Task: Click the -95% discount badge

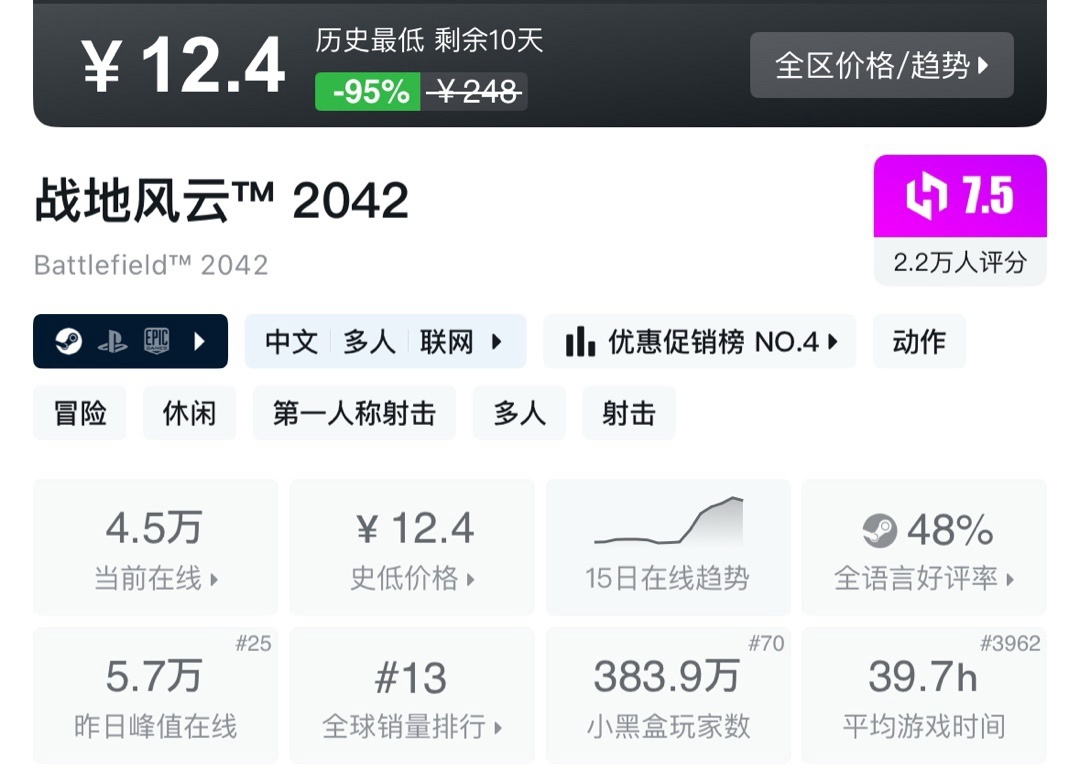Action: [x=368, y=92]
